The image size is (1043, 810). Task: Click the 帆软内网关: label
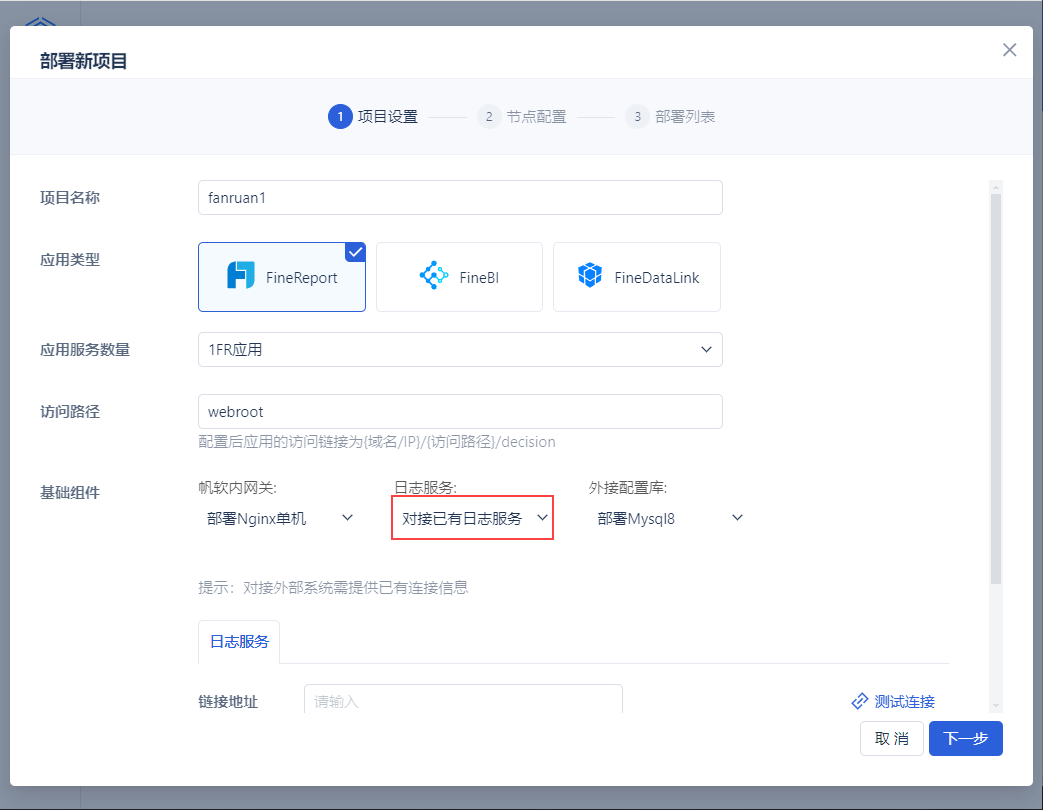click(237, 487)
